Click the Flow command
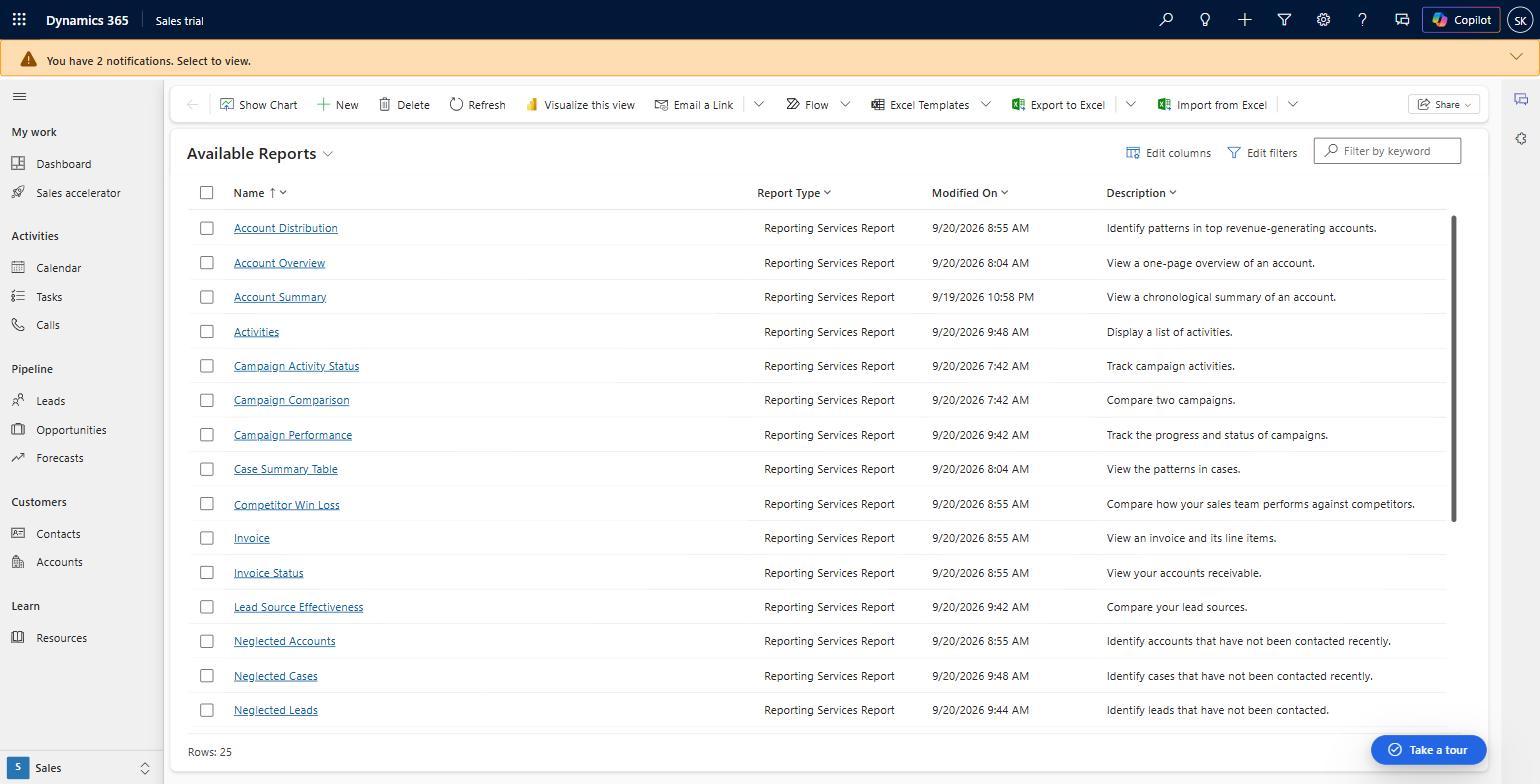The height and width of the screenshot is (784, 1540). [x=807, y=105]
